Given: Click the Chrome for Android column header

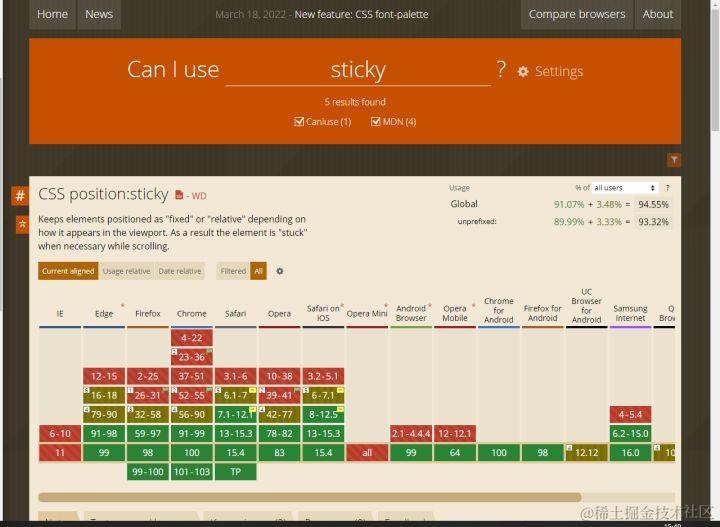Looking at the screenshot, I should tap(499, 310).
